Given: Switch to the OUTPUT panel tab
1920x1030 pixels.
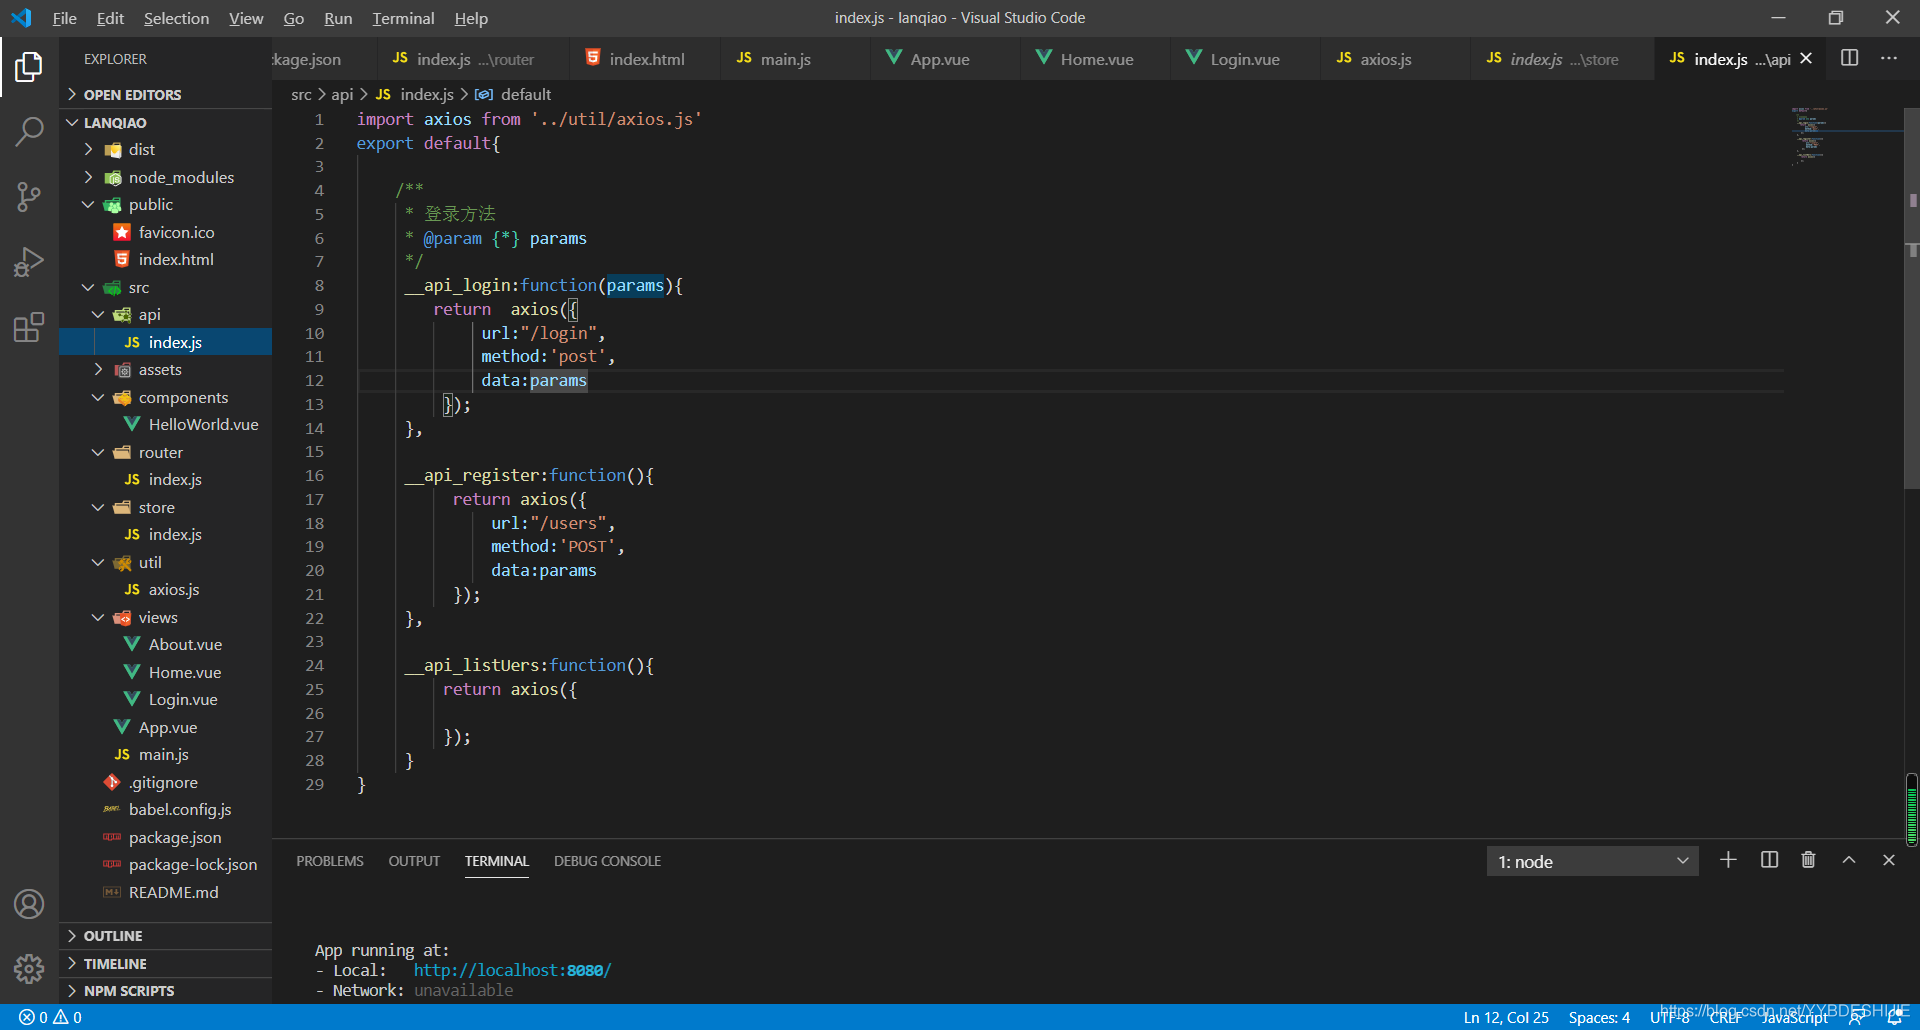Looking at the screenshot, I should [414, 861].
